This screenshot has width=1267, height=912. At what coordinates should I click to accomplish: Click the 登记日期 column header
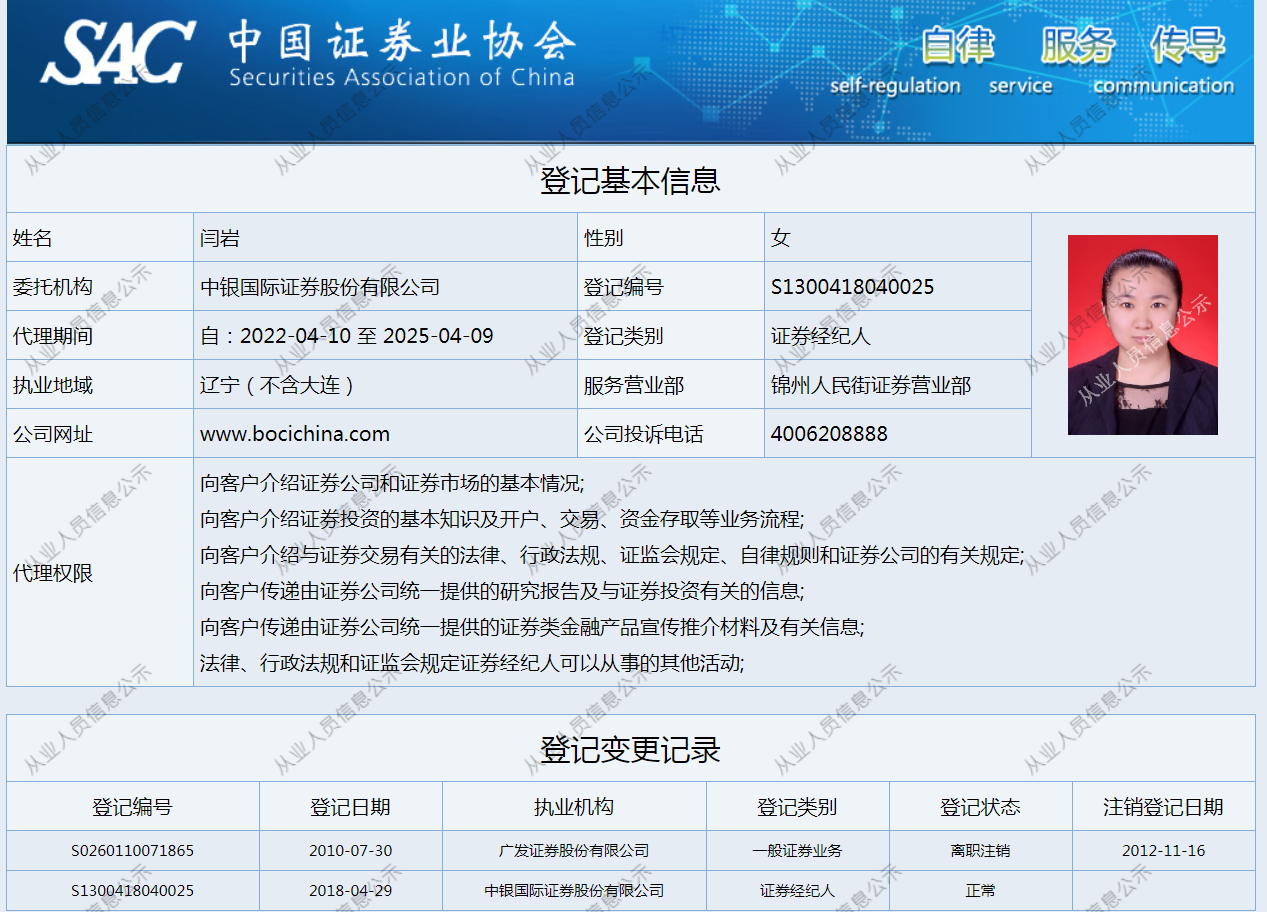(350, 807)
